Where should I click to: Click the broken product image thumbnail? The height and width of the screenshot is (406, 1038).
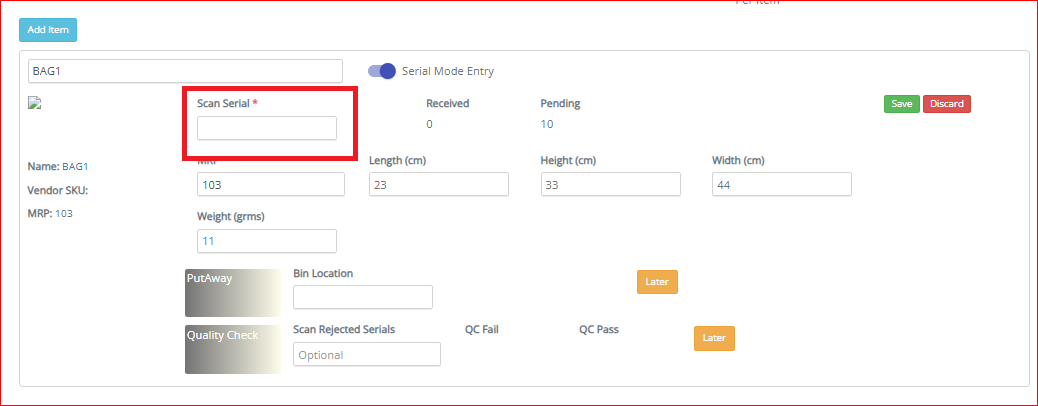pos(34,103)
